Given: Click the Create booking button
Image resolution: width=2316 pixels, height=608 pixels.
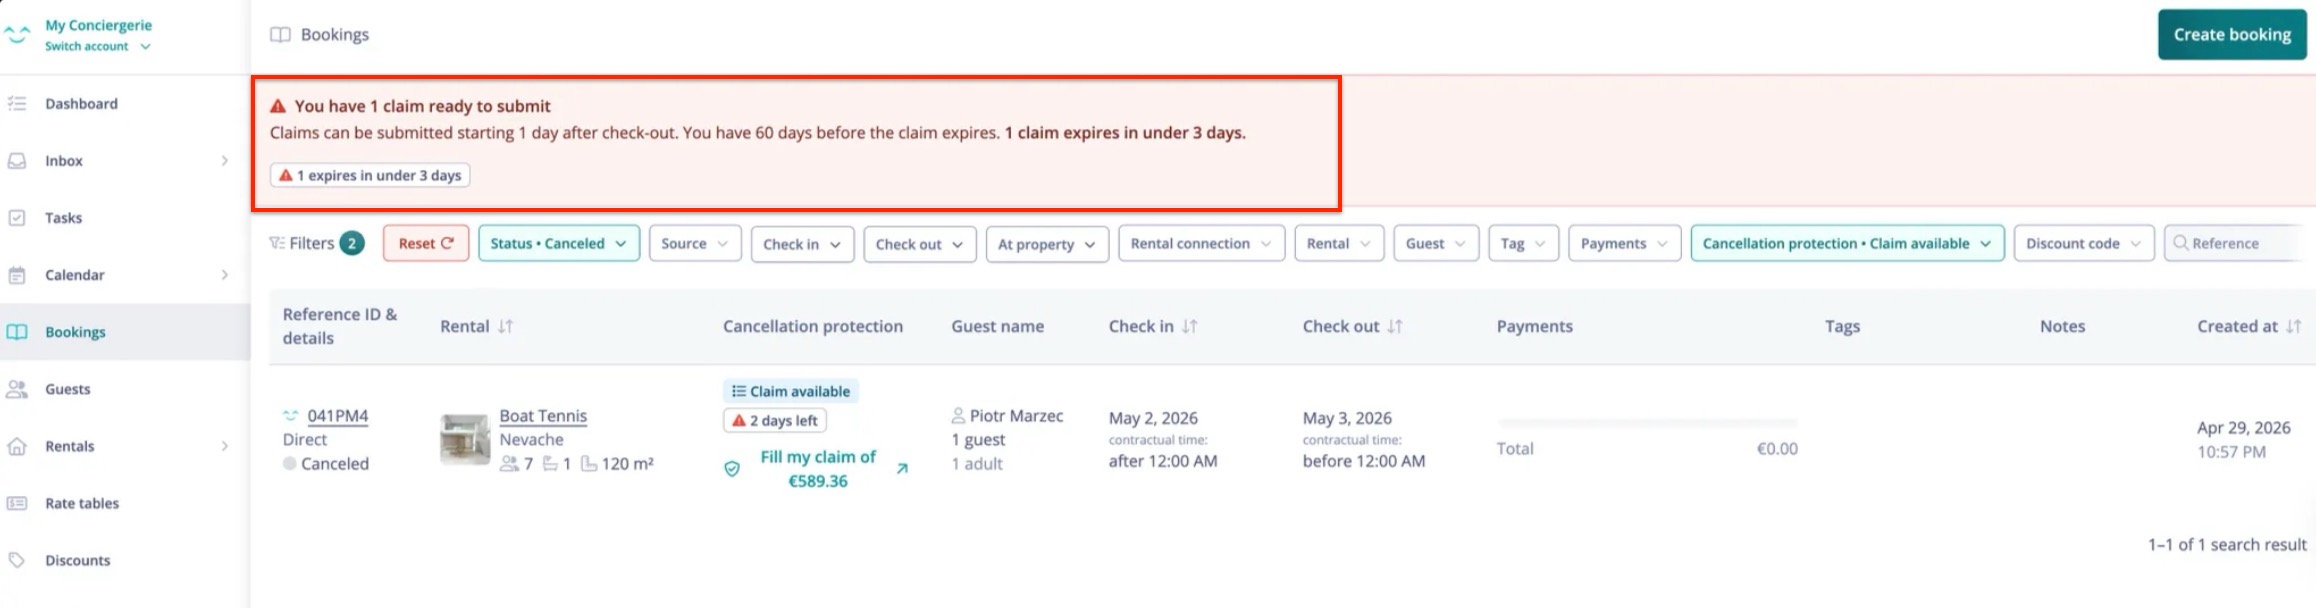Looking at the screenshot, I should [2232, 34].
